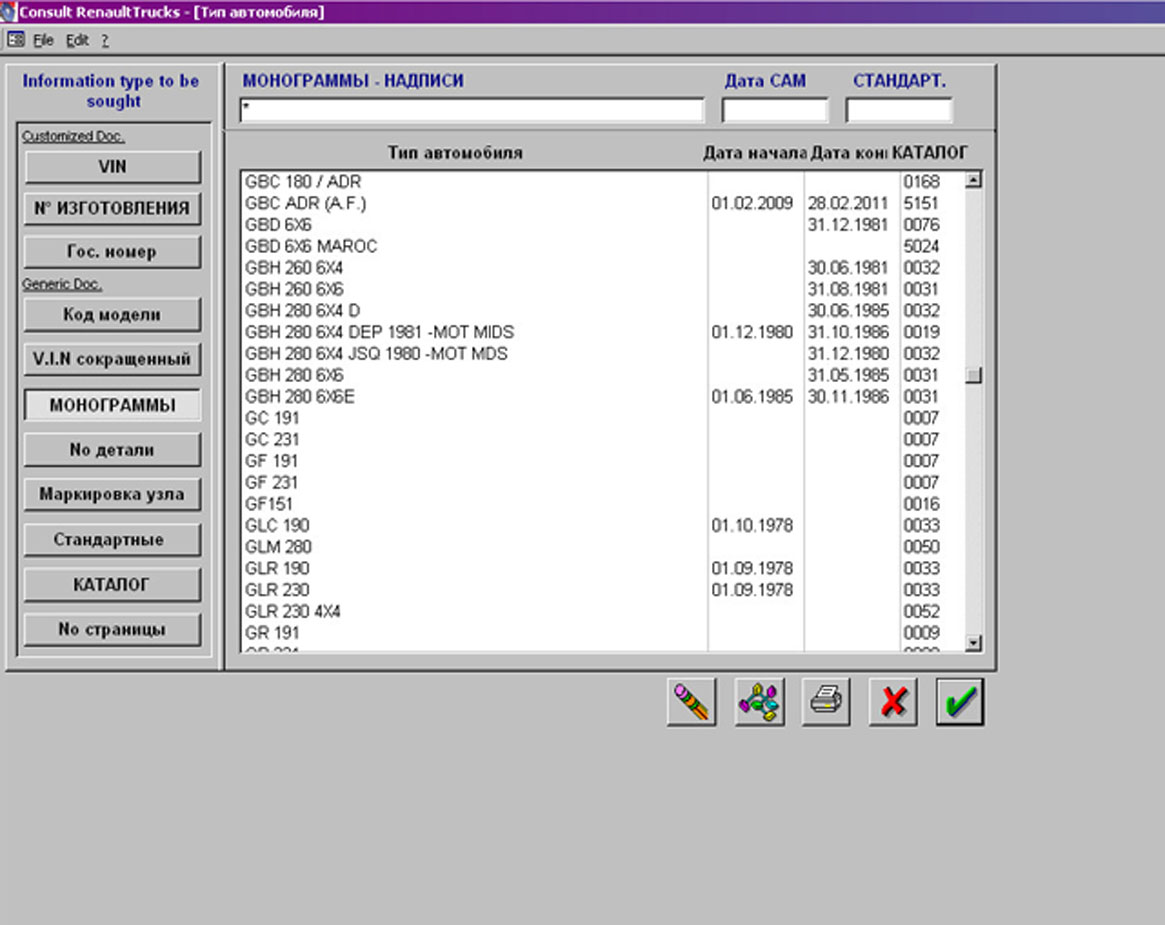Click the green checkmark confirm icon

(960, 702)
